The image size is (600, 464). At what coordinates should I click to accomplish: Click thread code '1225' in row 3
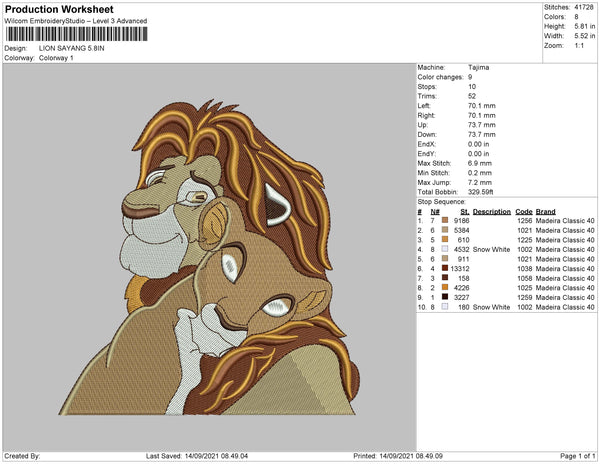525,240
